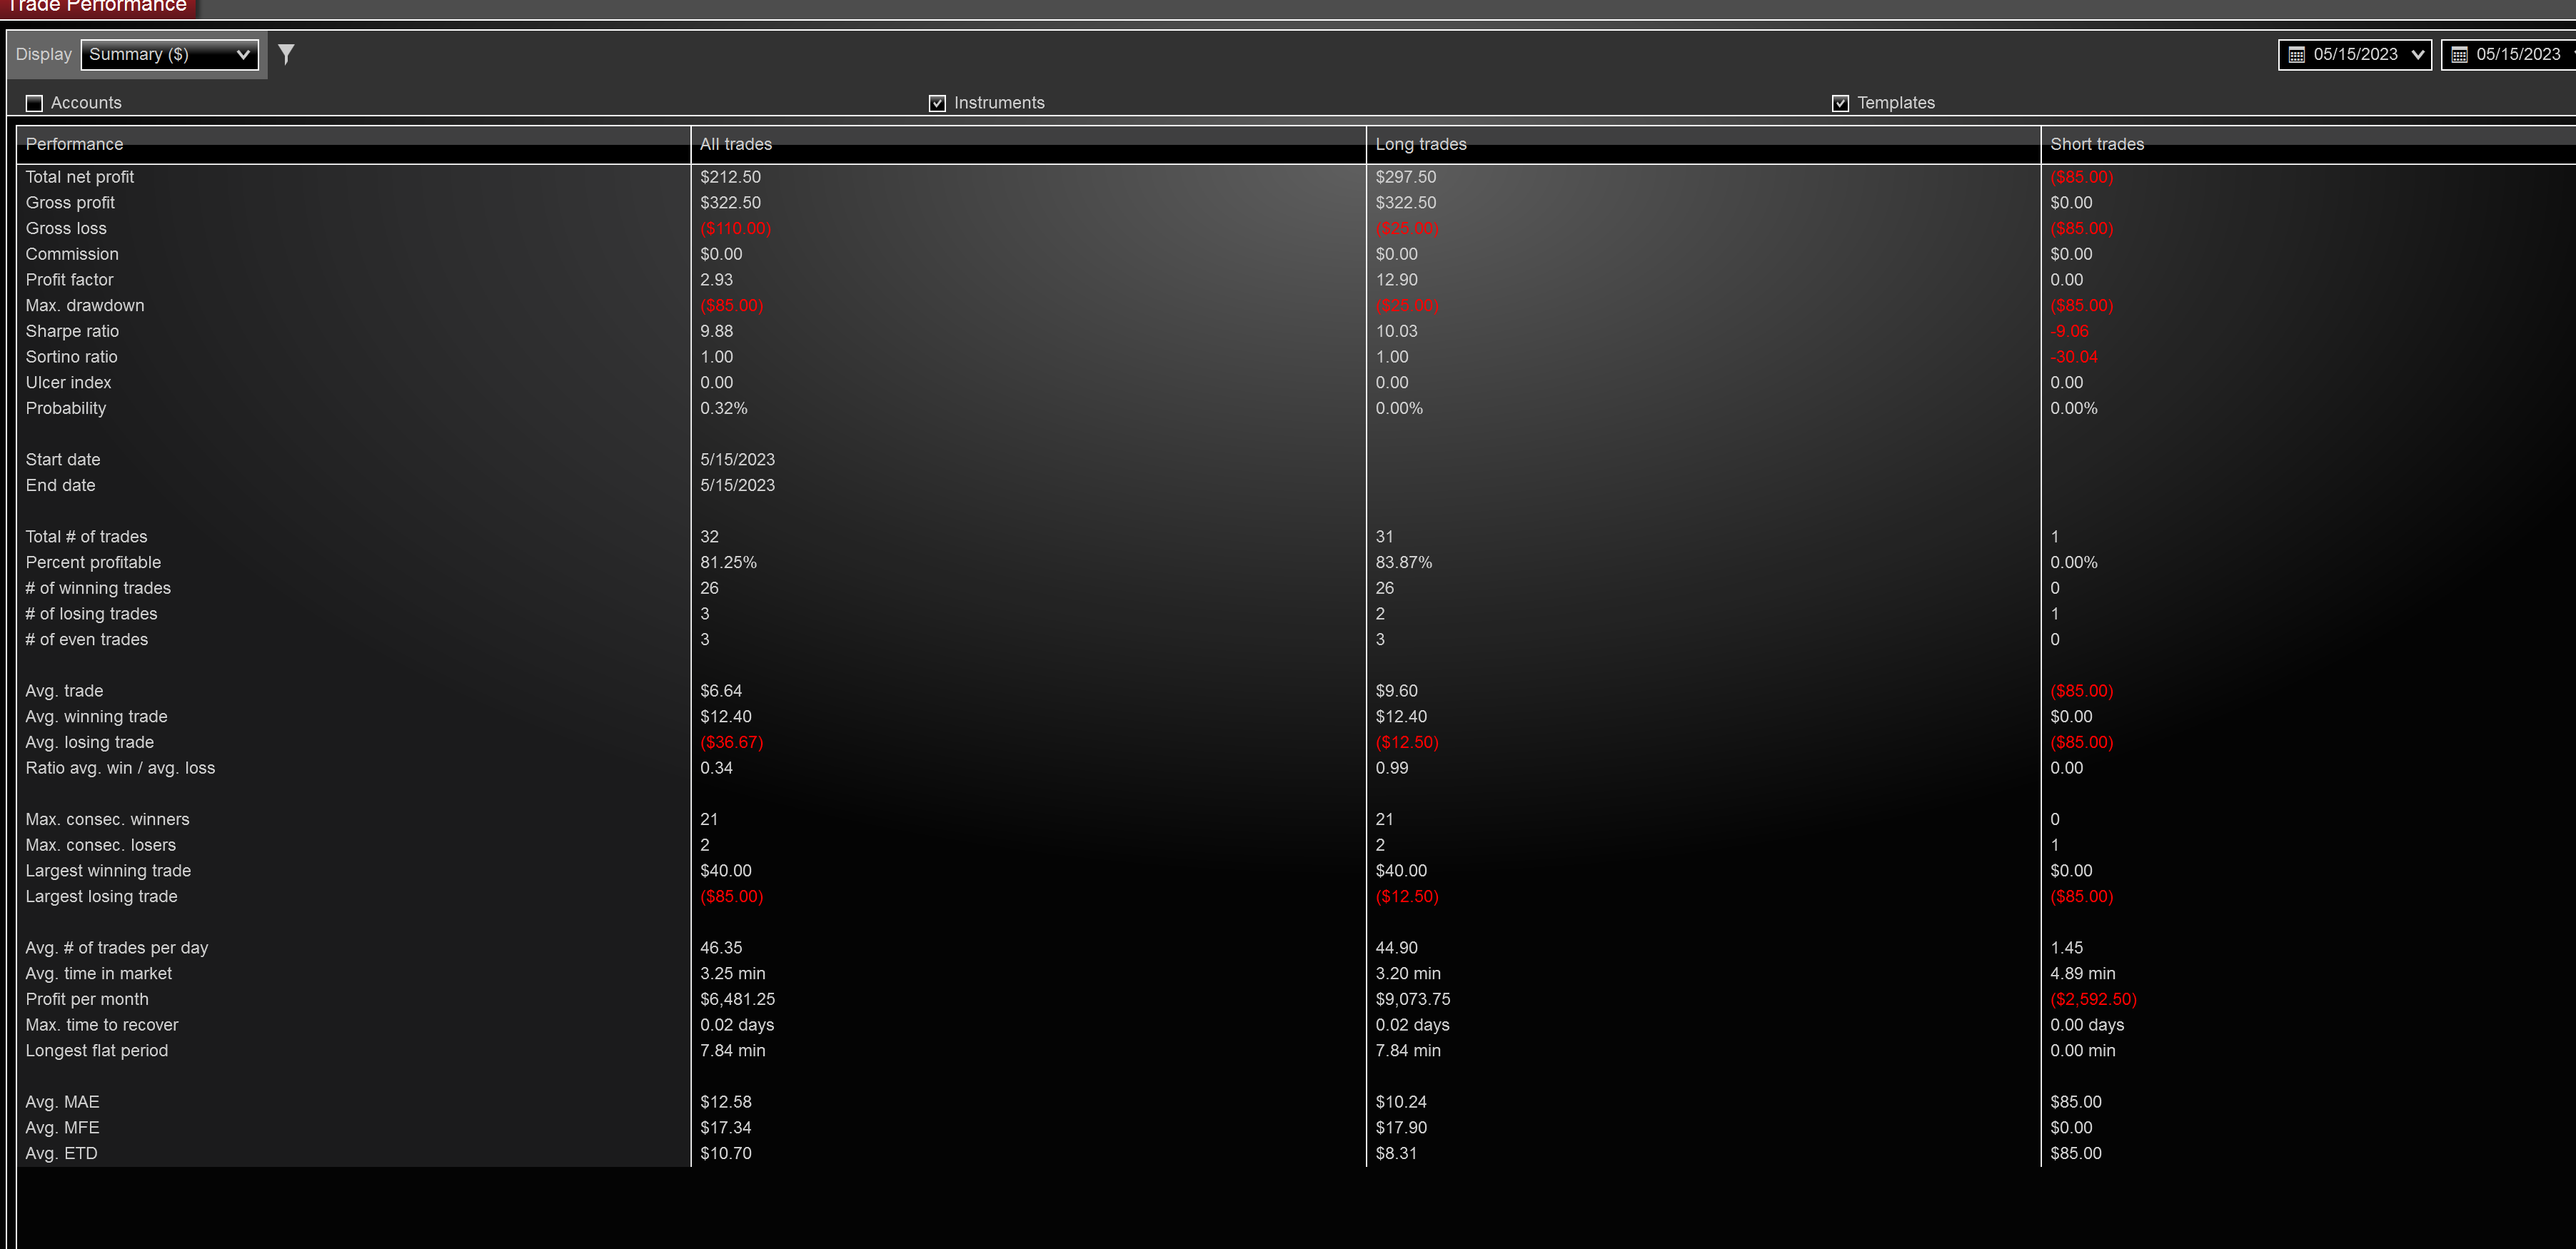The image size is (2576, 1249).
Task: Click the $212.50 total net profit value
Action: (730, 177)
